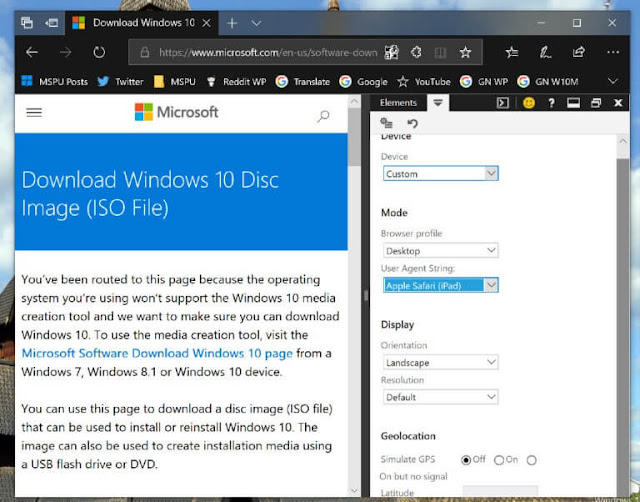
Task: Open the MSPU folder favorite
Action: pos(175,81)
